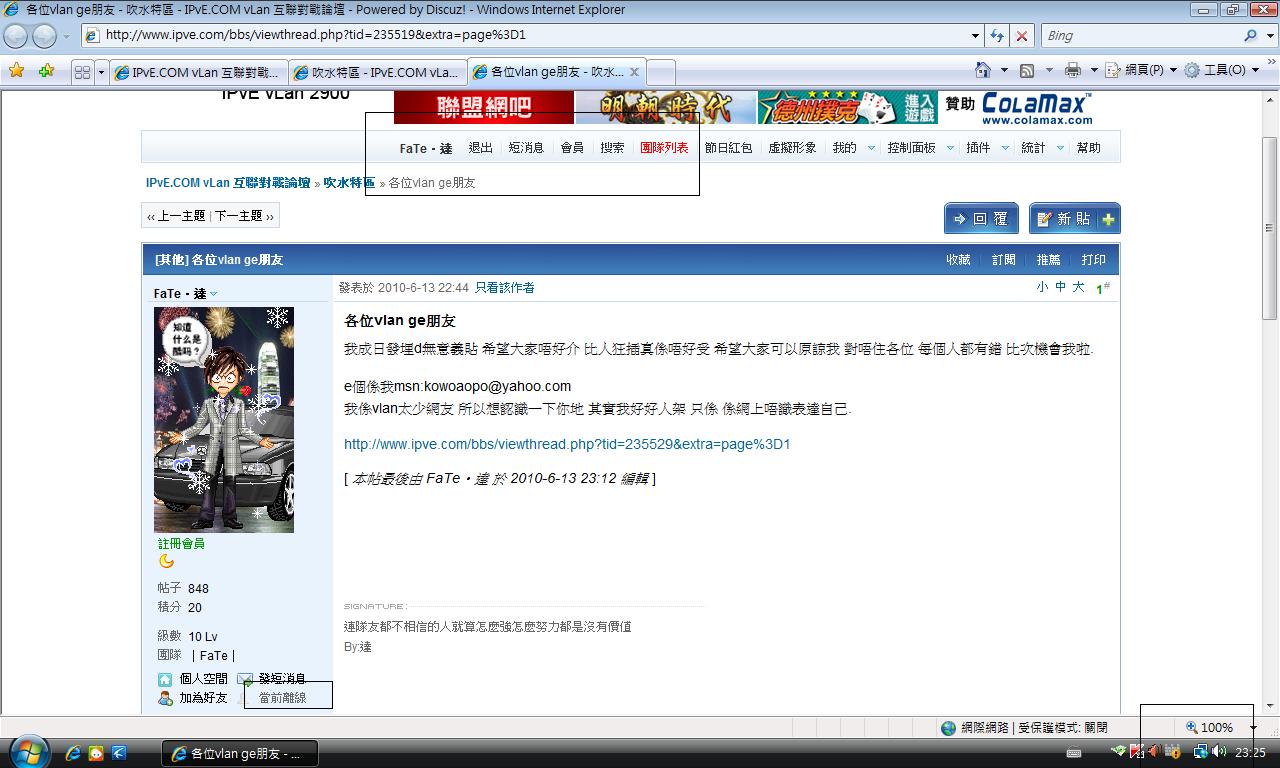Set post font size to 大
1280x768 pixels.
point(1078,287)
